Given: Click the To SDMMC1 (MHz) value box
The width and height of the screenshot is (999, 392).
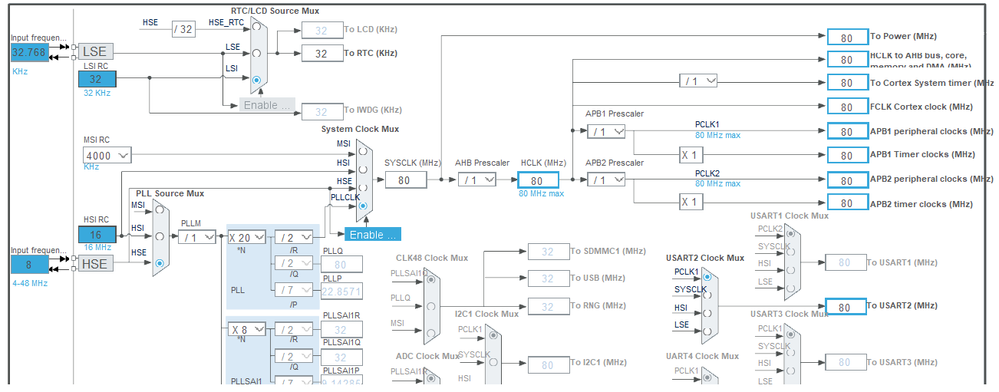Looking at the screenshot, I should click(549, 251).
